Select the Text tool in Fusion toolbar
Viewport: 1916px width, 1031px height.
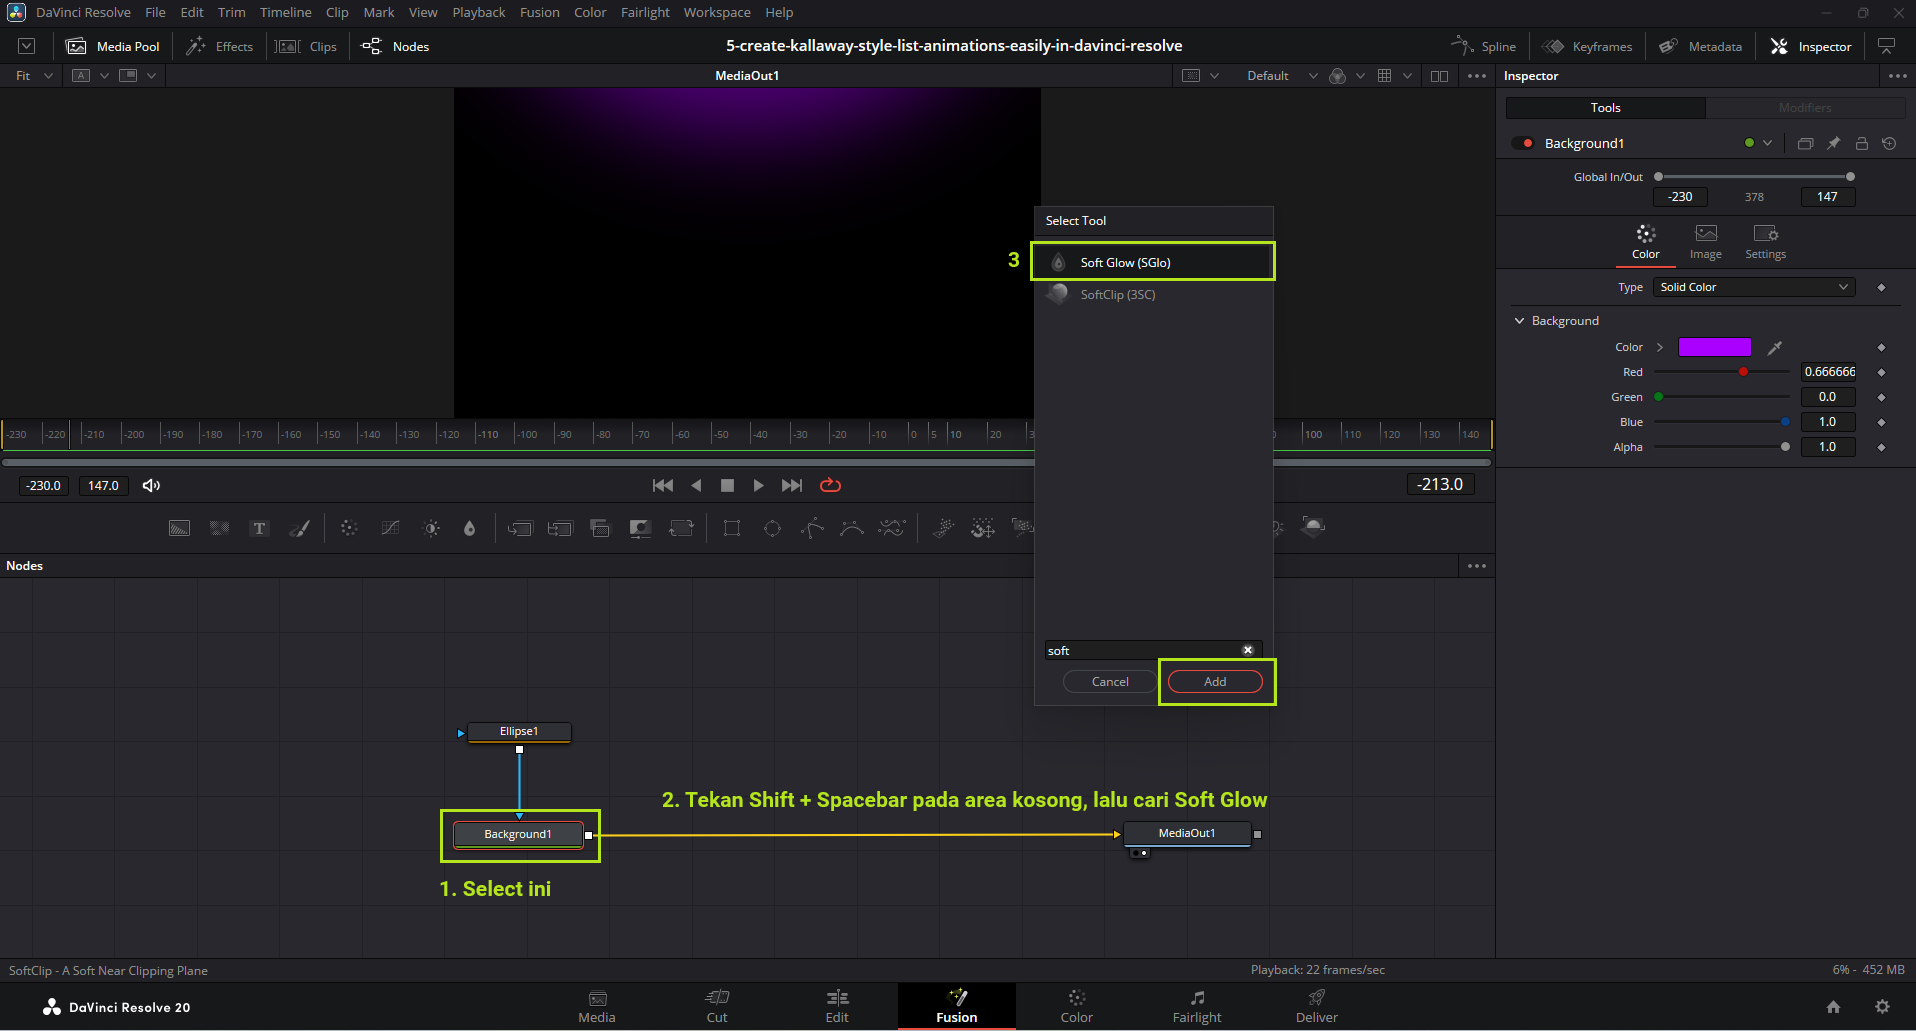(x=259, y=528)
